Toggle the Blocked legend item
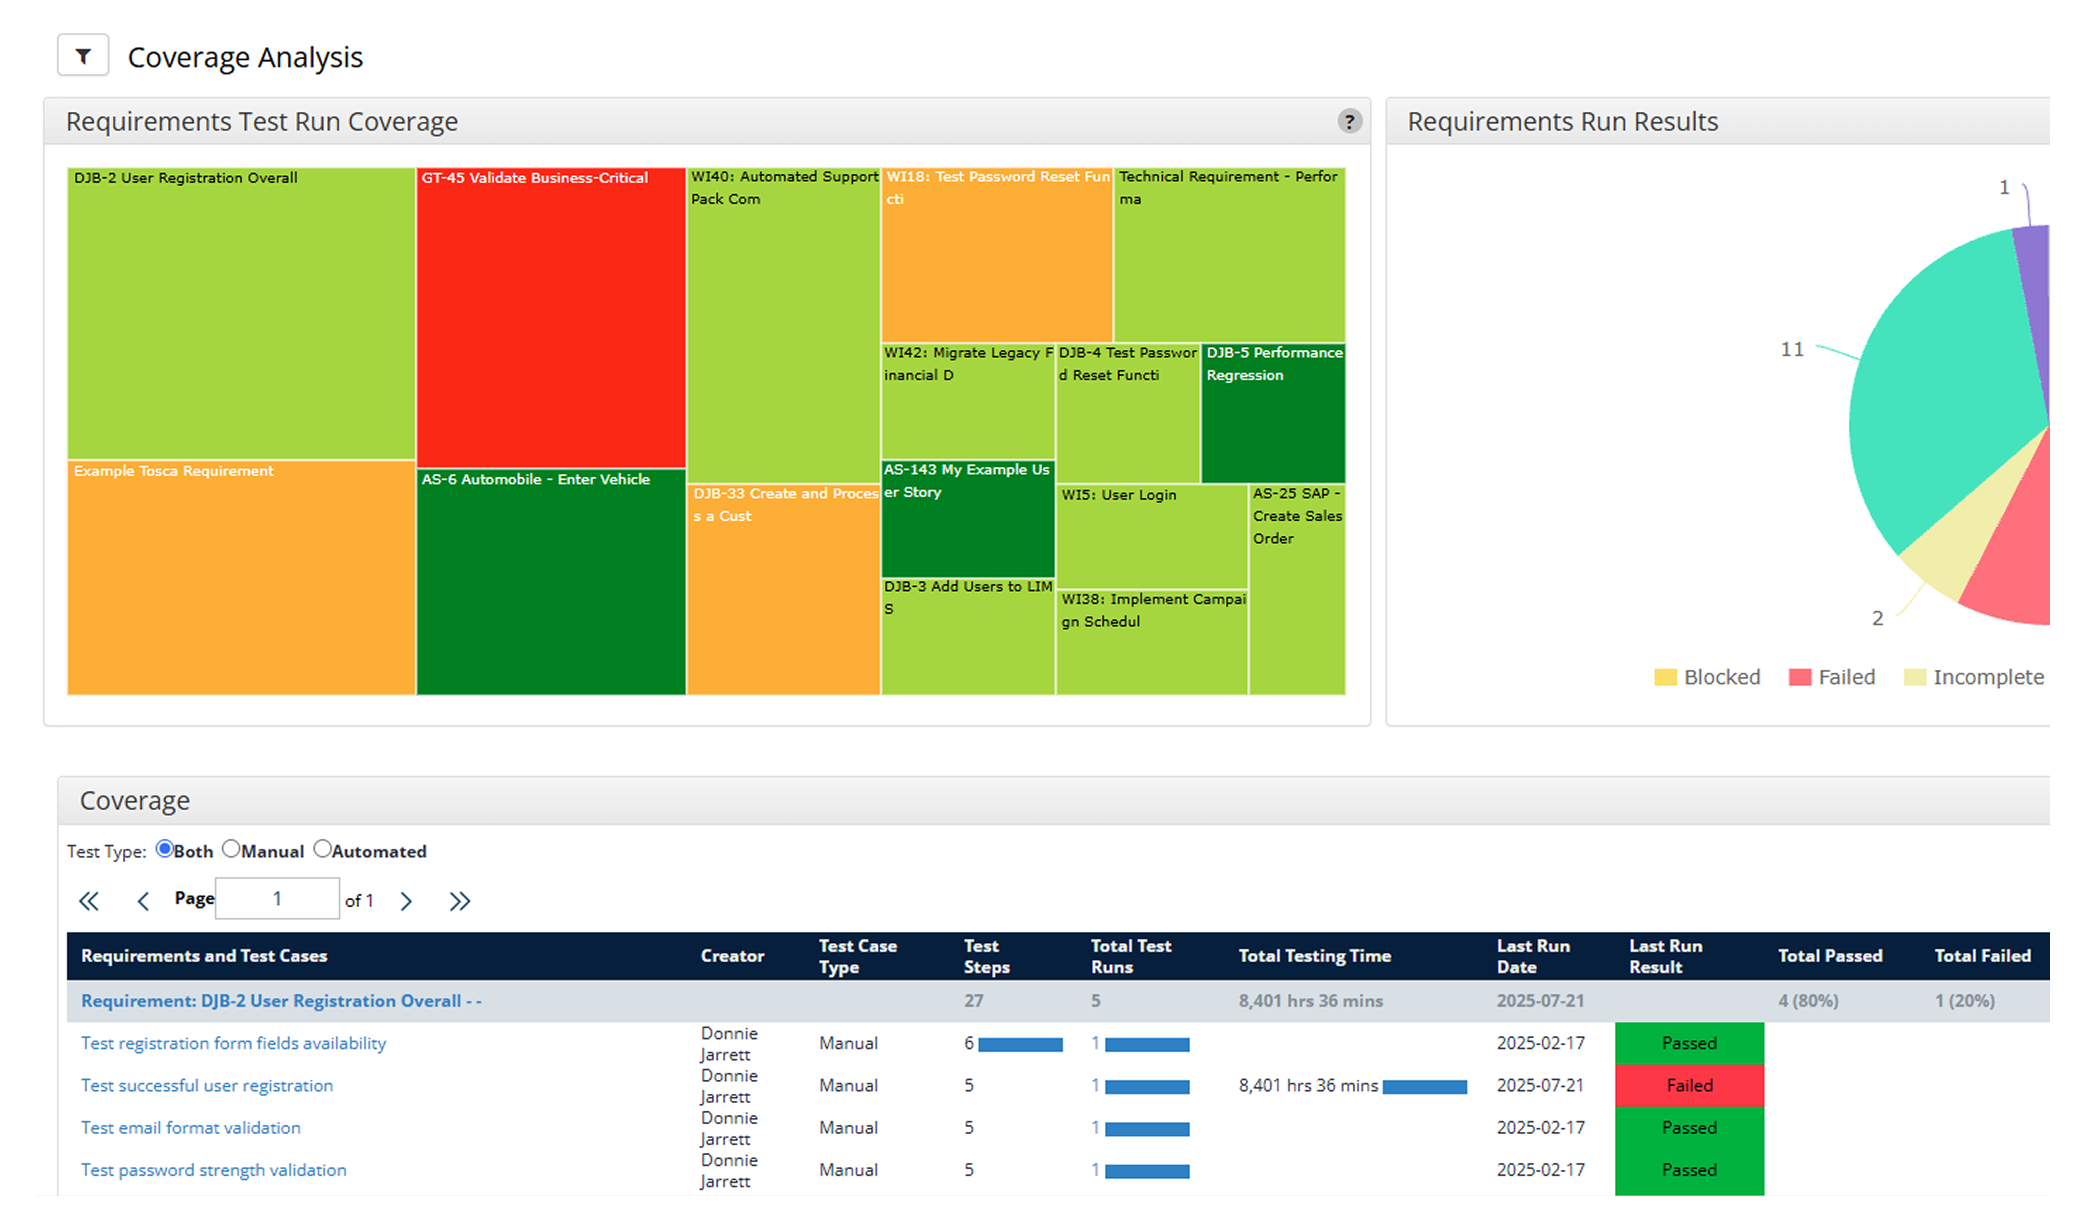Viewport: 2078px width, 1224px height. point(1707,677)
